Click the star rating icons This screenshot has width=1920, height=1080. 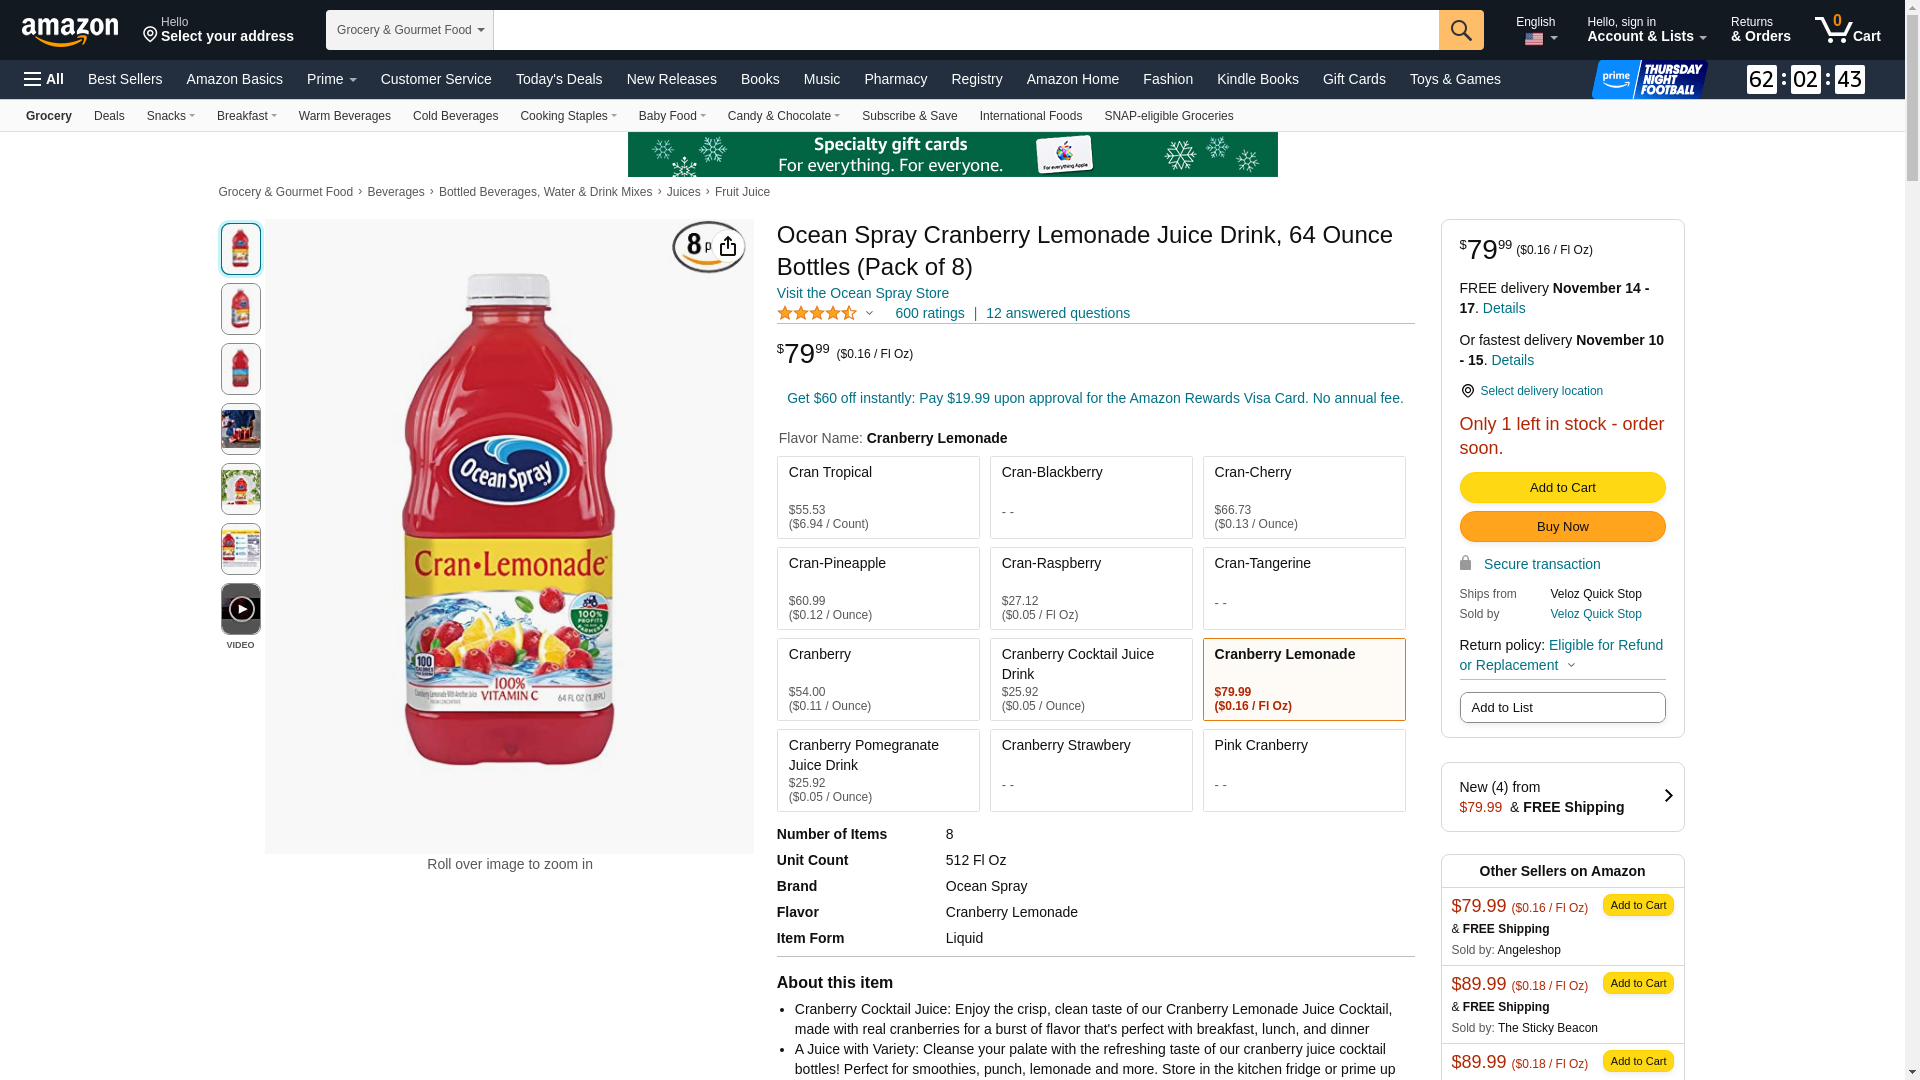click(817, 314)
